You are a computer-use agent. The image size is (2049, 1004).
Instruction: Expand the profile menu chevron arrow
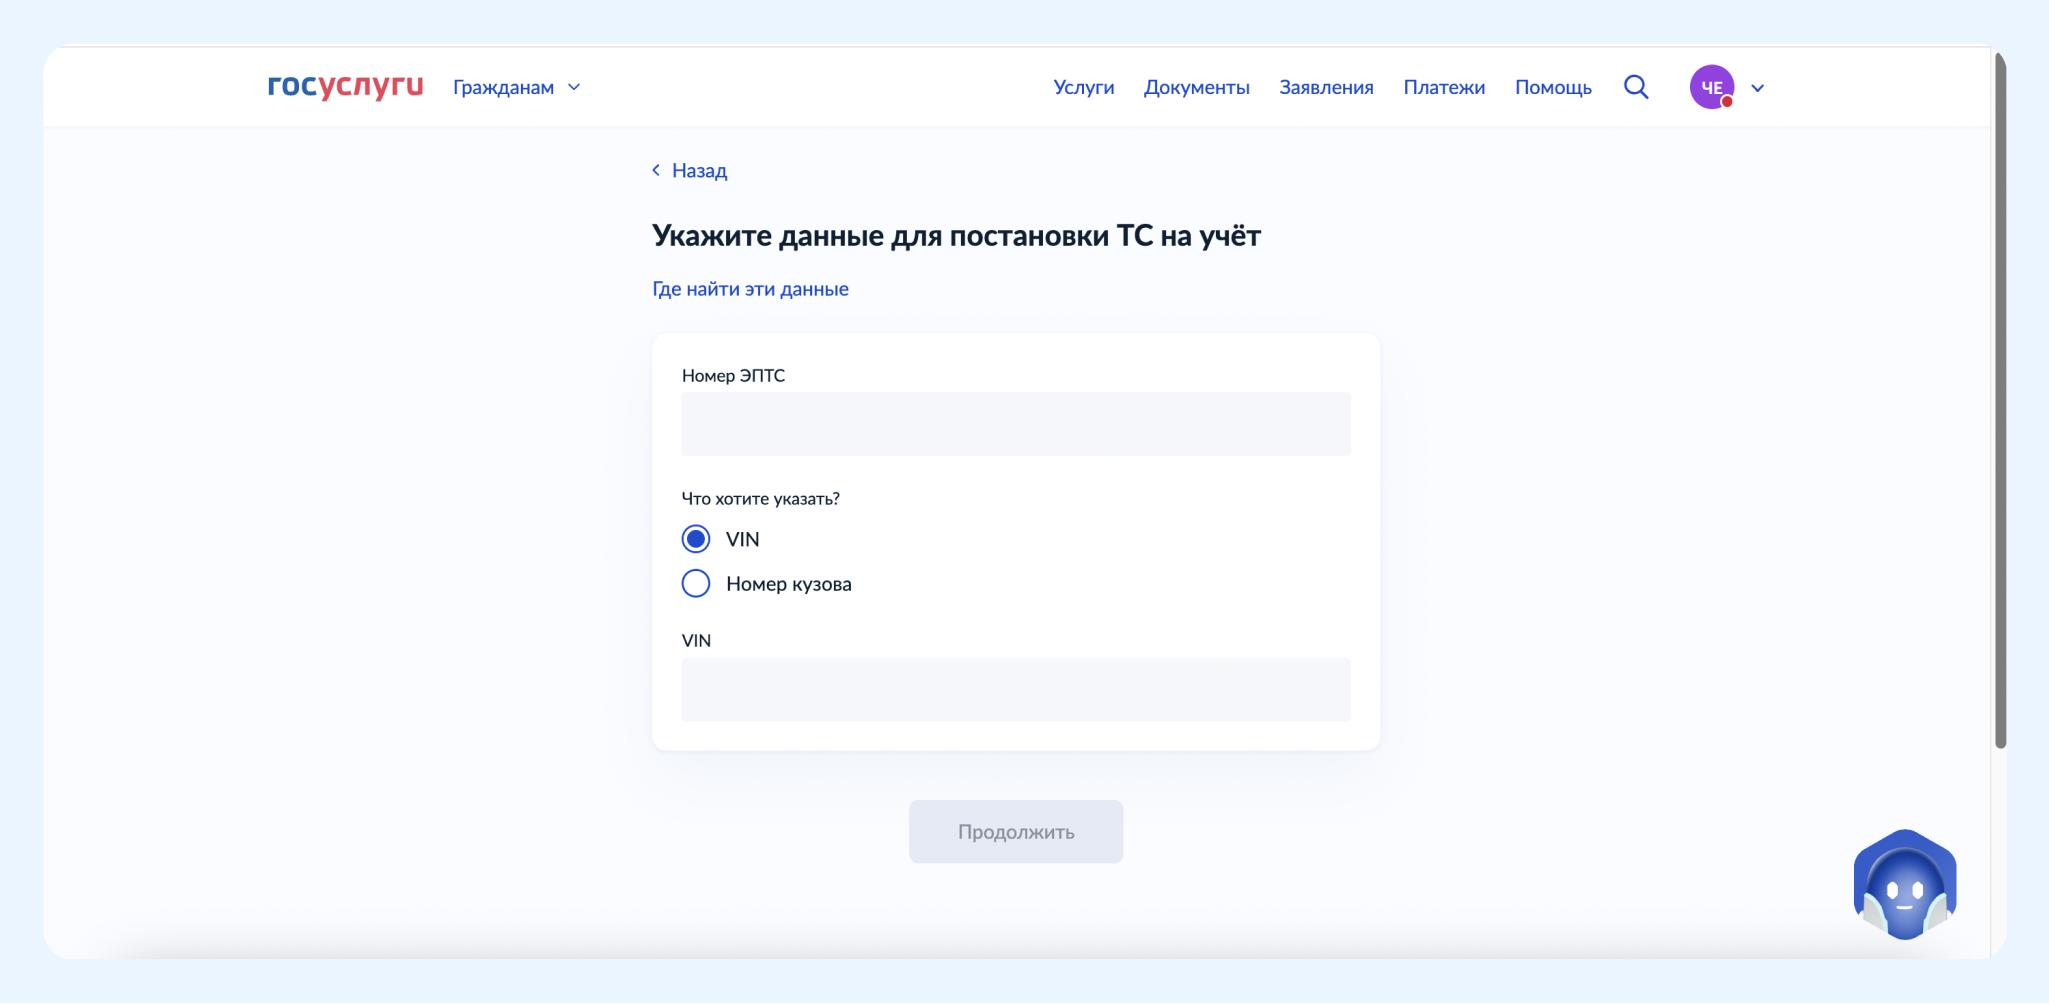click(1757, 88)
